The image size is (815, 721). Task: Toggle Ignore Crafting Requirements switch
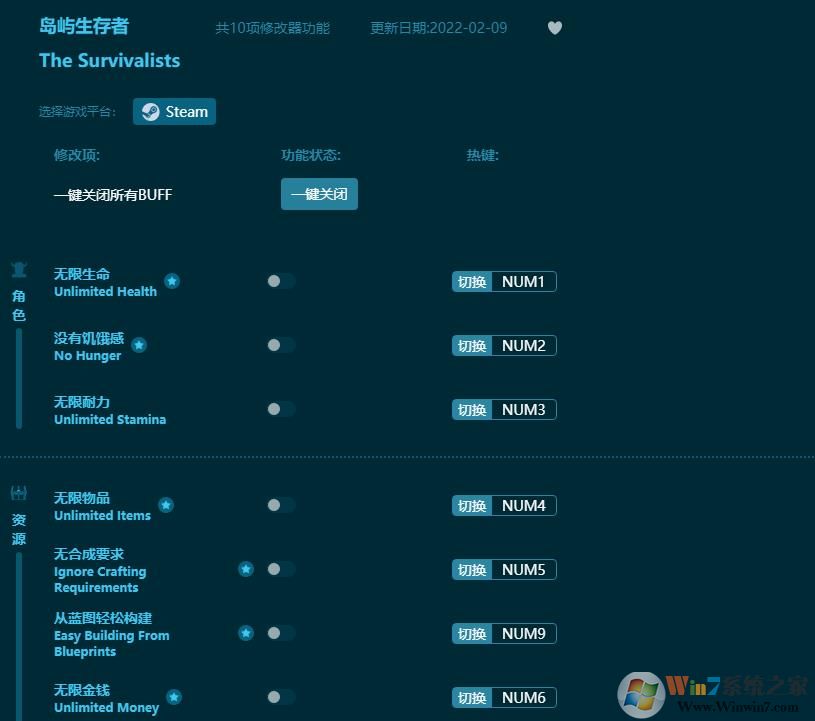click(281, 569)
